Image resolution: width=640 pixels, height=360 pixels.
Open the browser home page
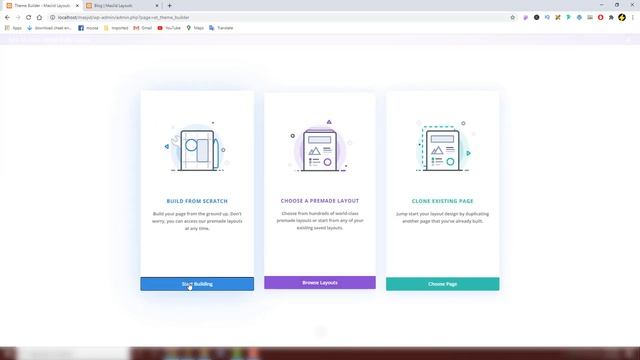click(39, 18)
